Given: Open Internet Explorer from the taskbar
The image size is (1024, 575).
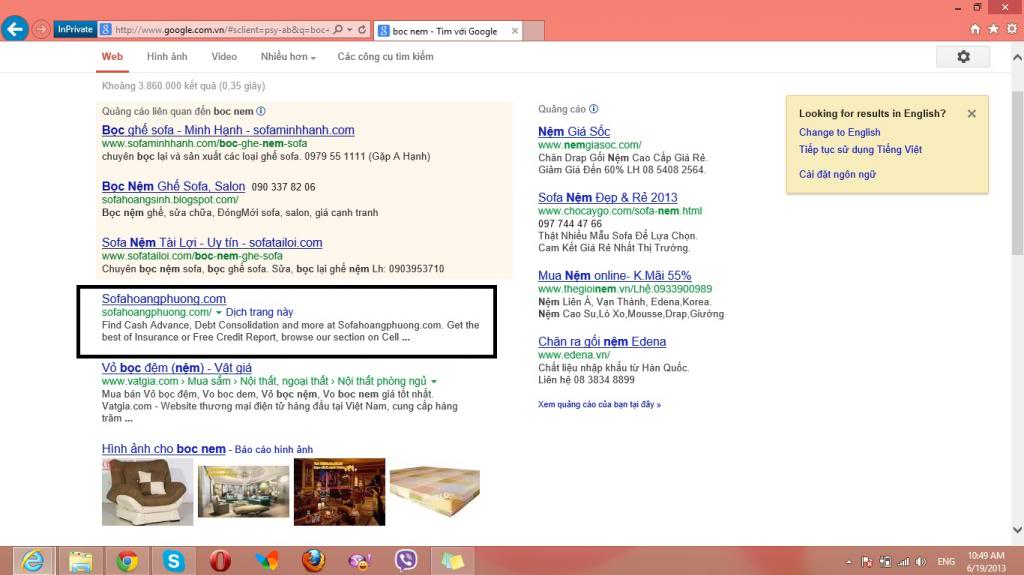Looking at the screenshot, I should click(x=33, y=561).
